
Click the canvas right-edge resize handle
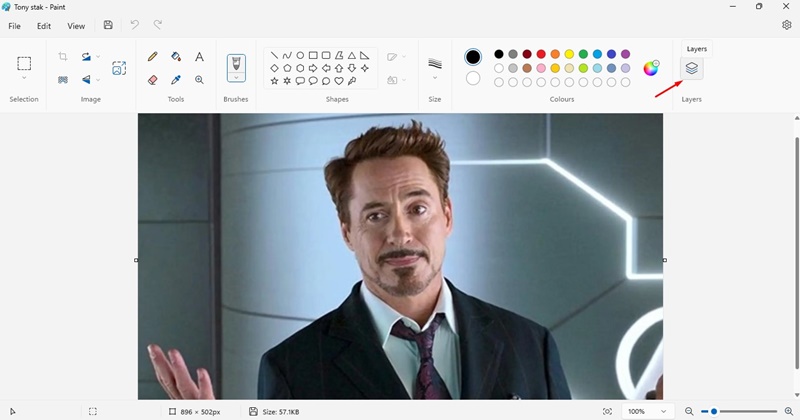pos(664,260)
